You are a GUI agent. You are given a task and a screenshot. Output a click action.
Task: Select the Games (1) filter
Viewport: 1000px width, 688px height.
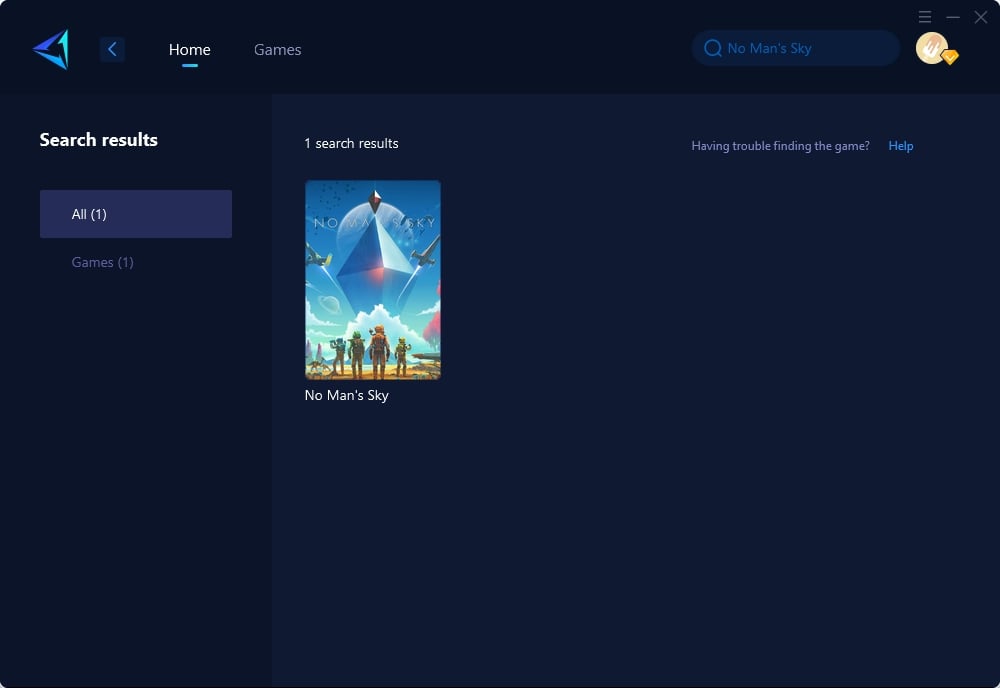tap(103, 262)
